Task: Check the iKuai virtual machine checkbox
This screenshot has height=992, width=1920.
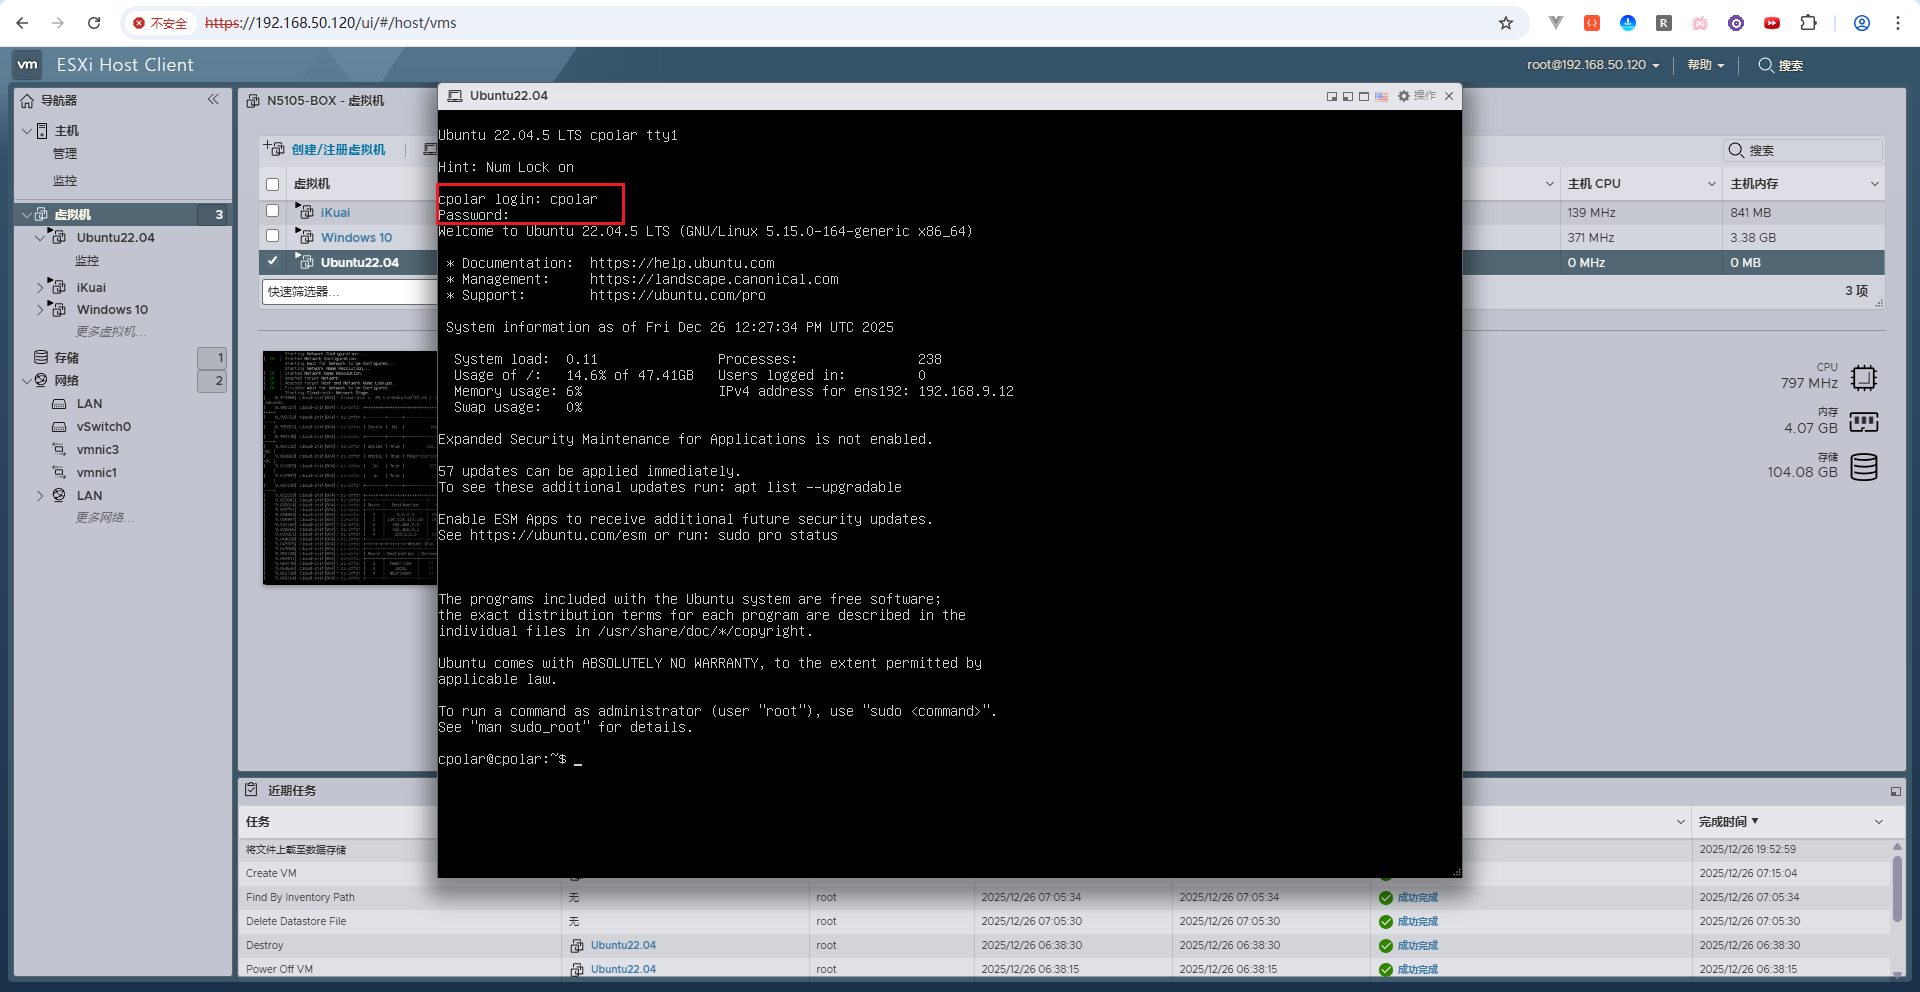Action: point(272,211)
